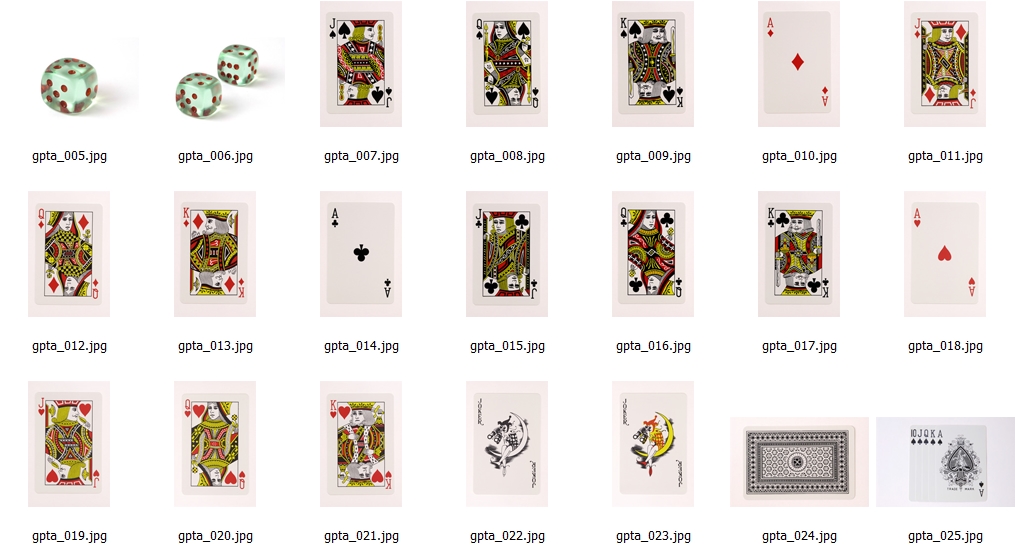The height and width of the screenshot is (552, 1015).
Task: Click the gpta_021.jpg file label
Action: point(361,536)
